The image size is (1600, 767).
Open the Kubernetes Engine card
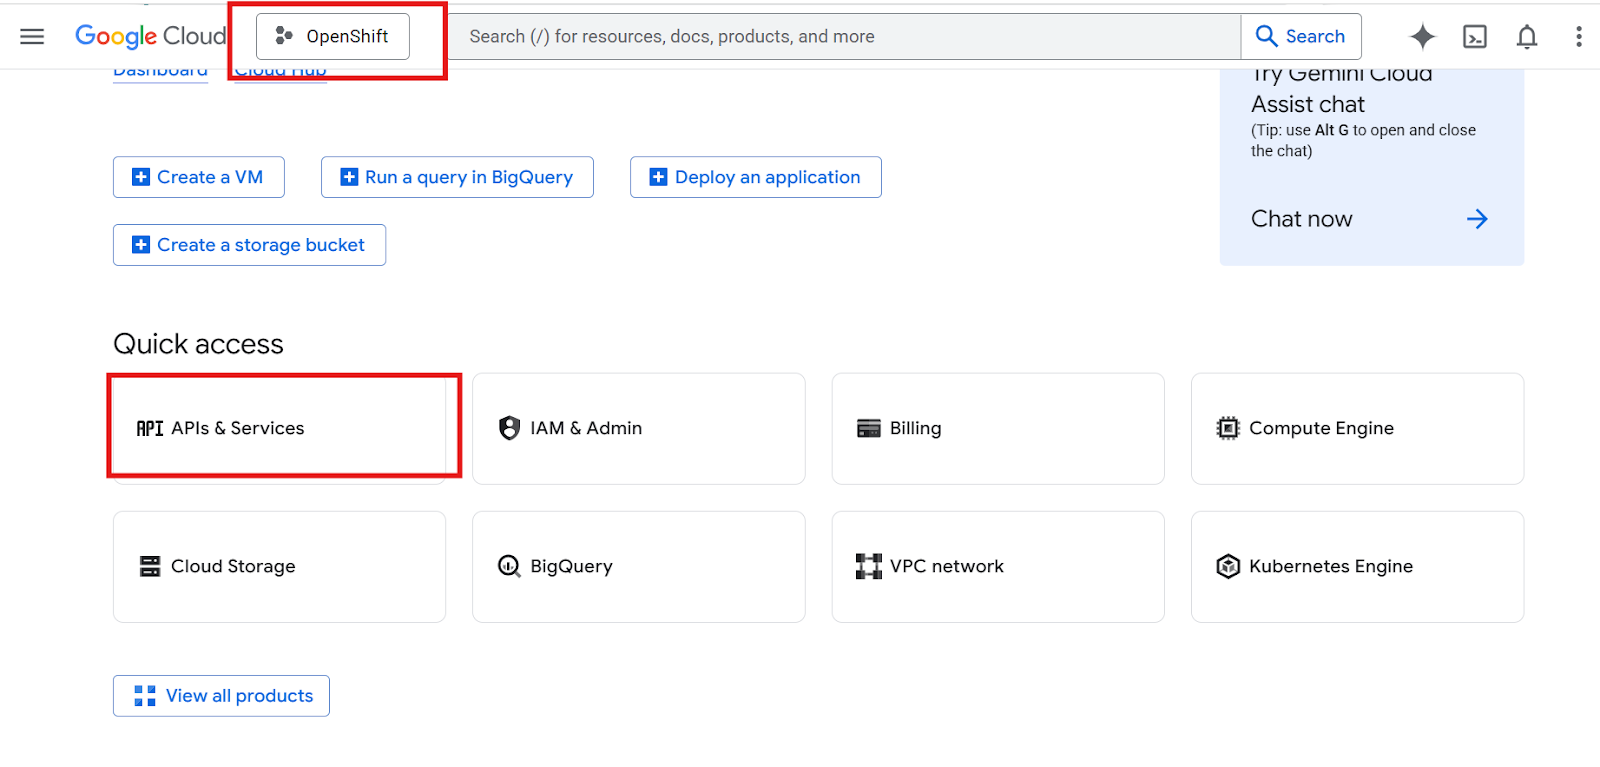[x=1356, y=566]
